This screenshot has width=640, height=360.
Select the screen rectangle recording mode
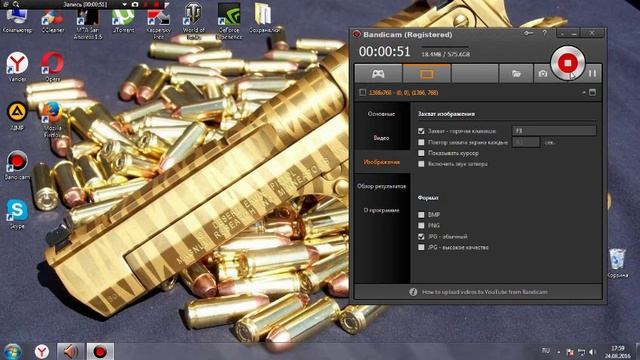[x=427, y=74]
